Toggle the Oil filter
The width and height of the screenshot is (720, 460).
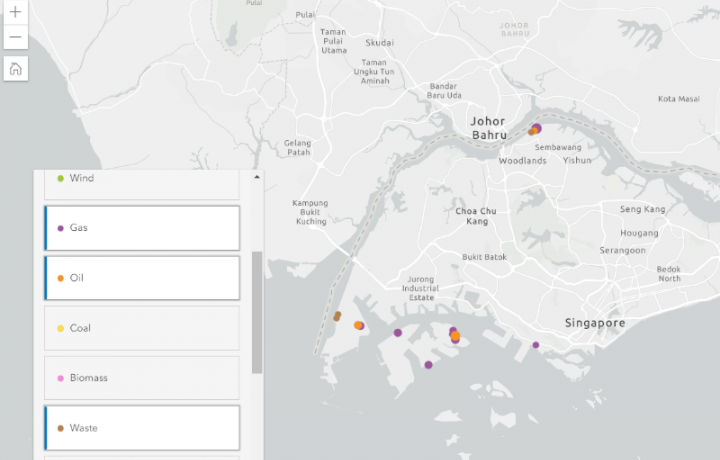pyautogui.click(x=142, y=278)
